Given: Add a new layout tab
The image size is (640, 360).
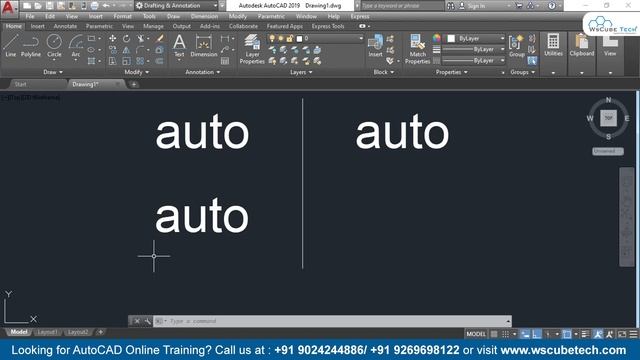Looking at the screenshot, I should click(100, 332).
